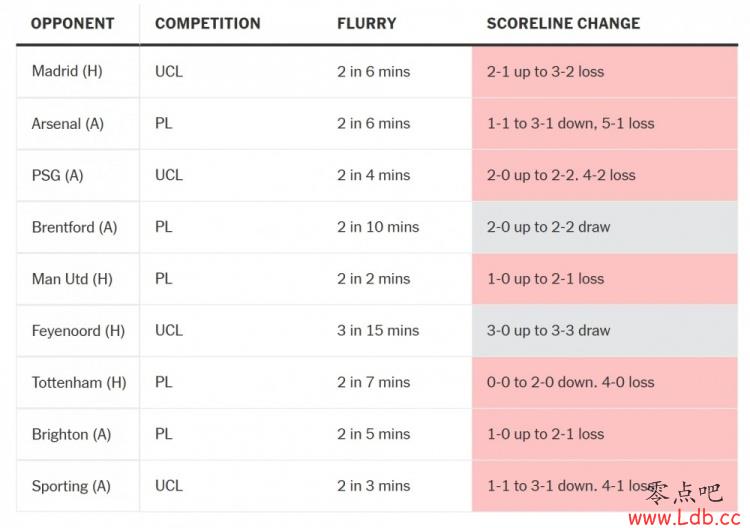The image size is (750, 528).
Task: Select the '3 in 15 mins' flurry cell
Action: pos(378,330)
